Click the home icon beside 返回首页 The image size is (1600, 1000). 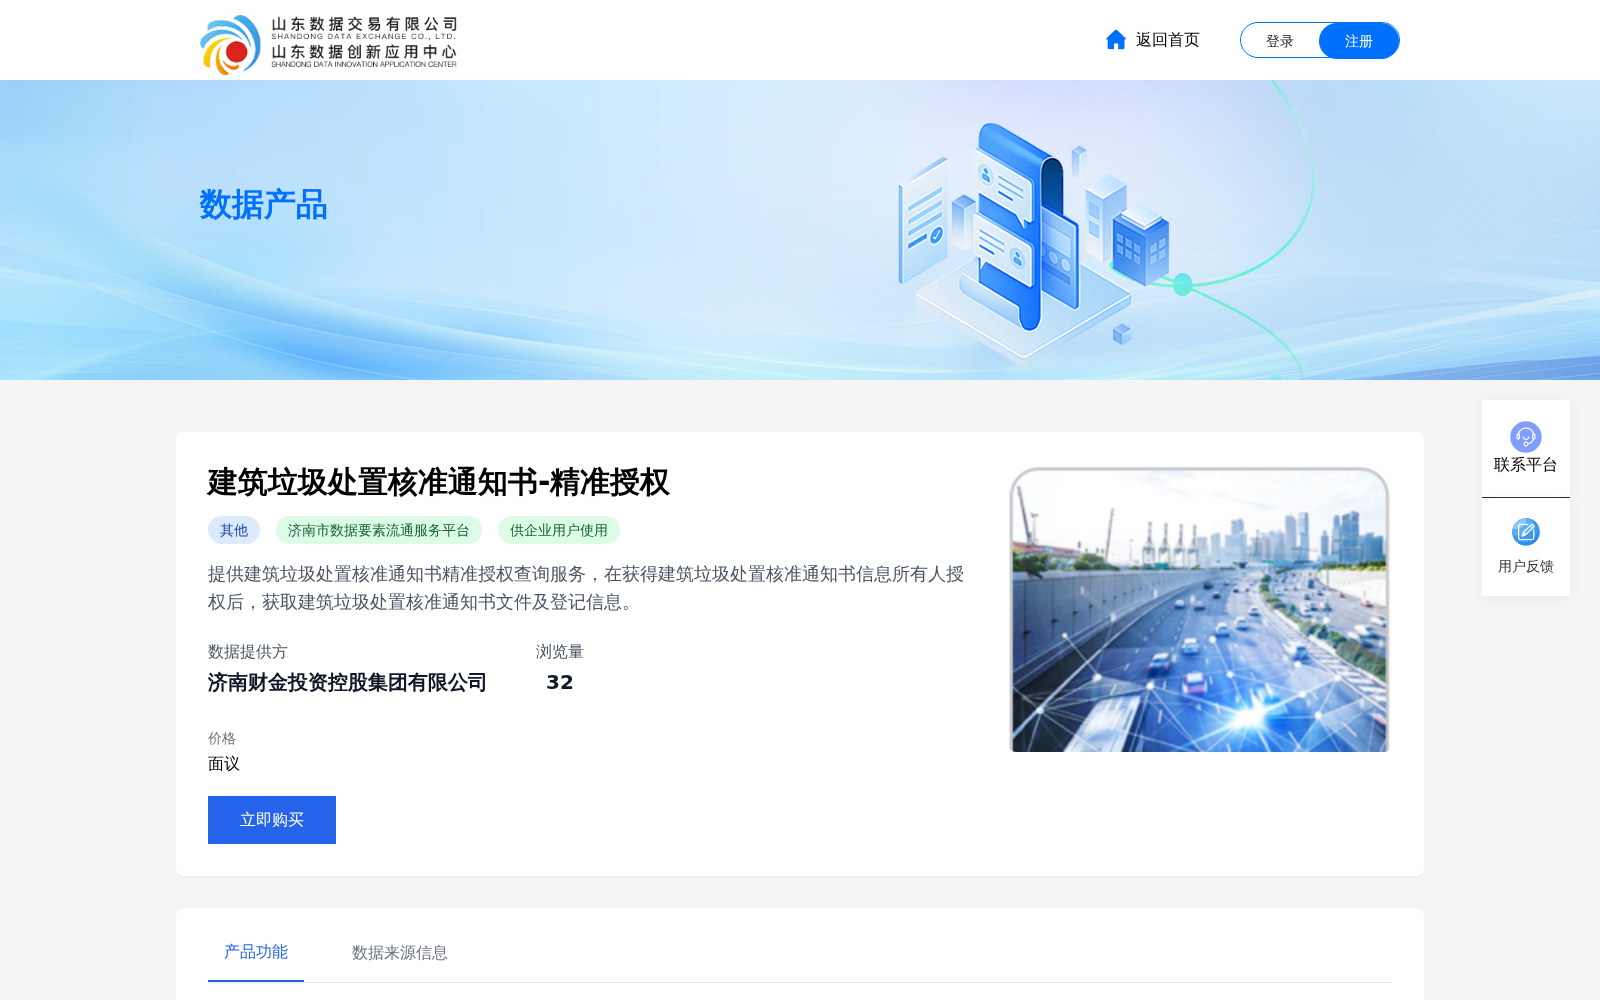click(1116, 40)
